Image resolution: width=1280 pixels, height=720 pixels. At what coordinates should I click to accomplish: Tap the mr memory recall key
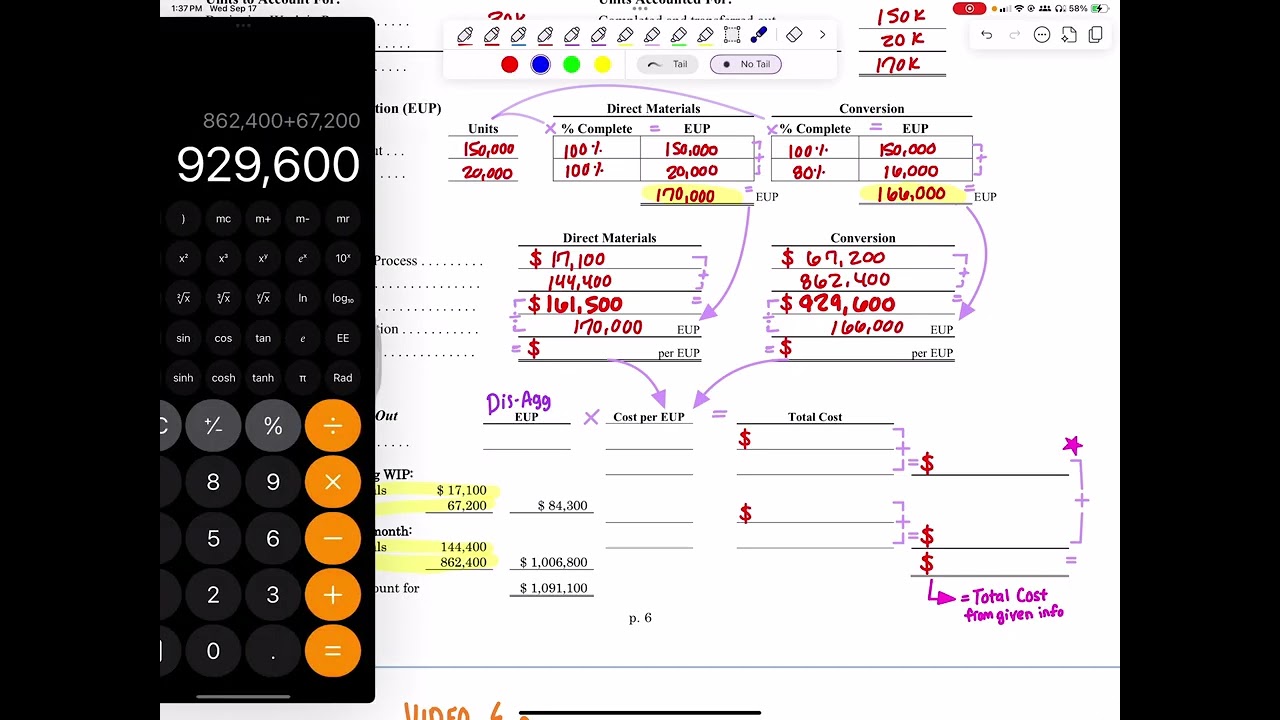(x=343, y=219)
